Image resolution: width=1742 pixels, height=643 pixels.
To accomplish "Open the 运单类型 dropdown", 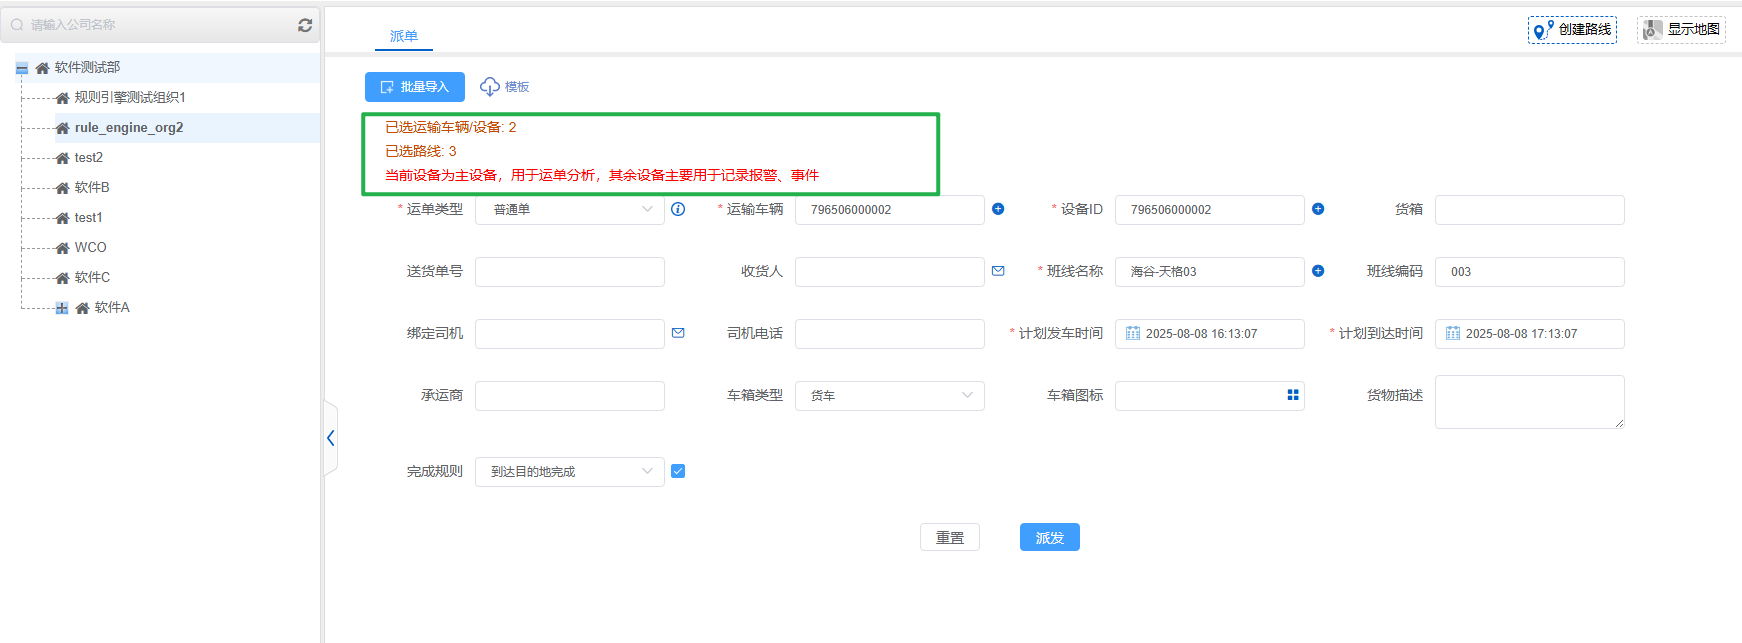I will (569, 210).
